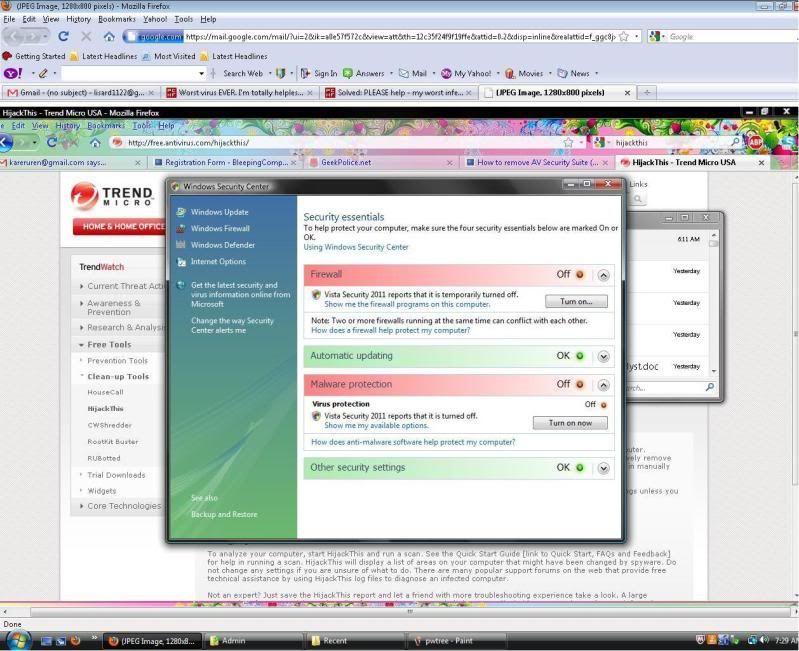Switch to Worst virus EVER tab
This screenshot has height=651, width=799.
239,93
